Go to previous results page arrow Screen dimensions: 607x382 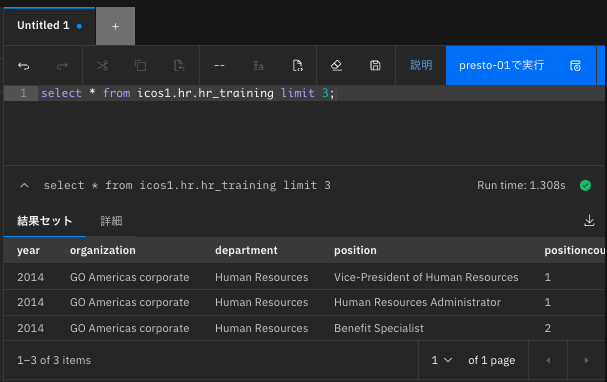[x=548, y=360]
